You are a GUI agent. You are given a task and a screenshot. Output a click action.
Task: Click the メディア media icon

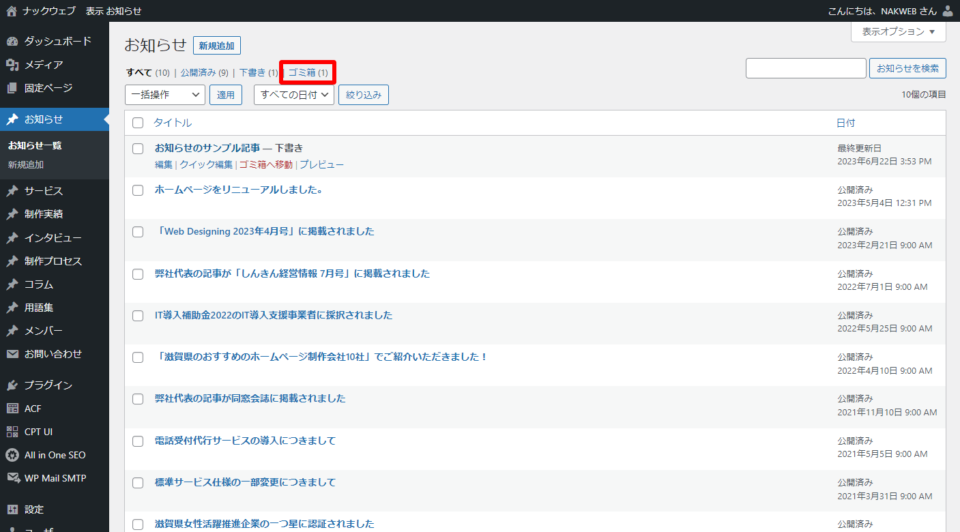pos(12,64)
